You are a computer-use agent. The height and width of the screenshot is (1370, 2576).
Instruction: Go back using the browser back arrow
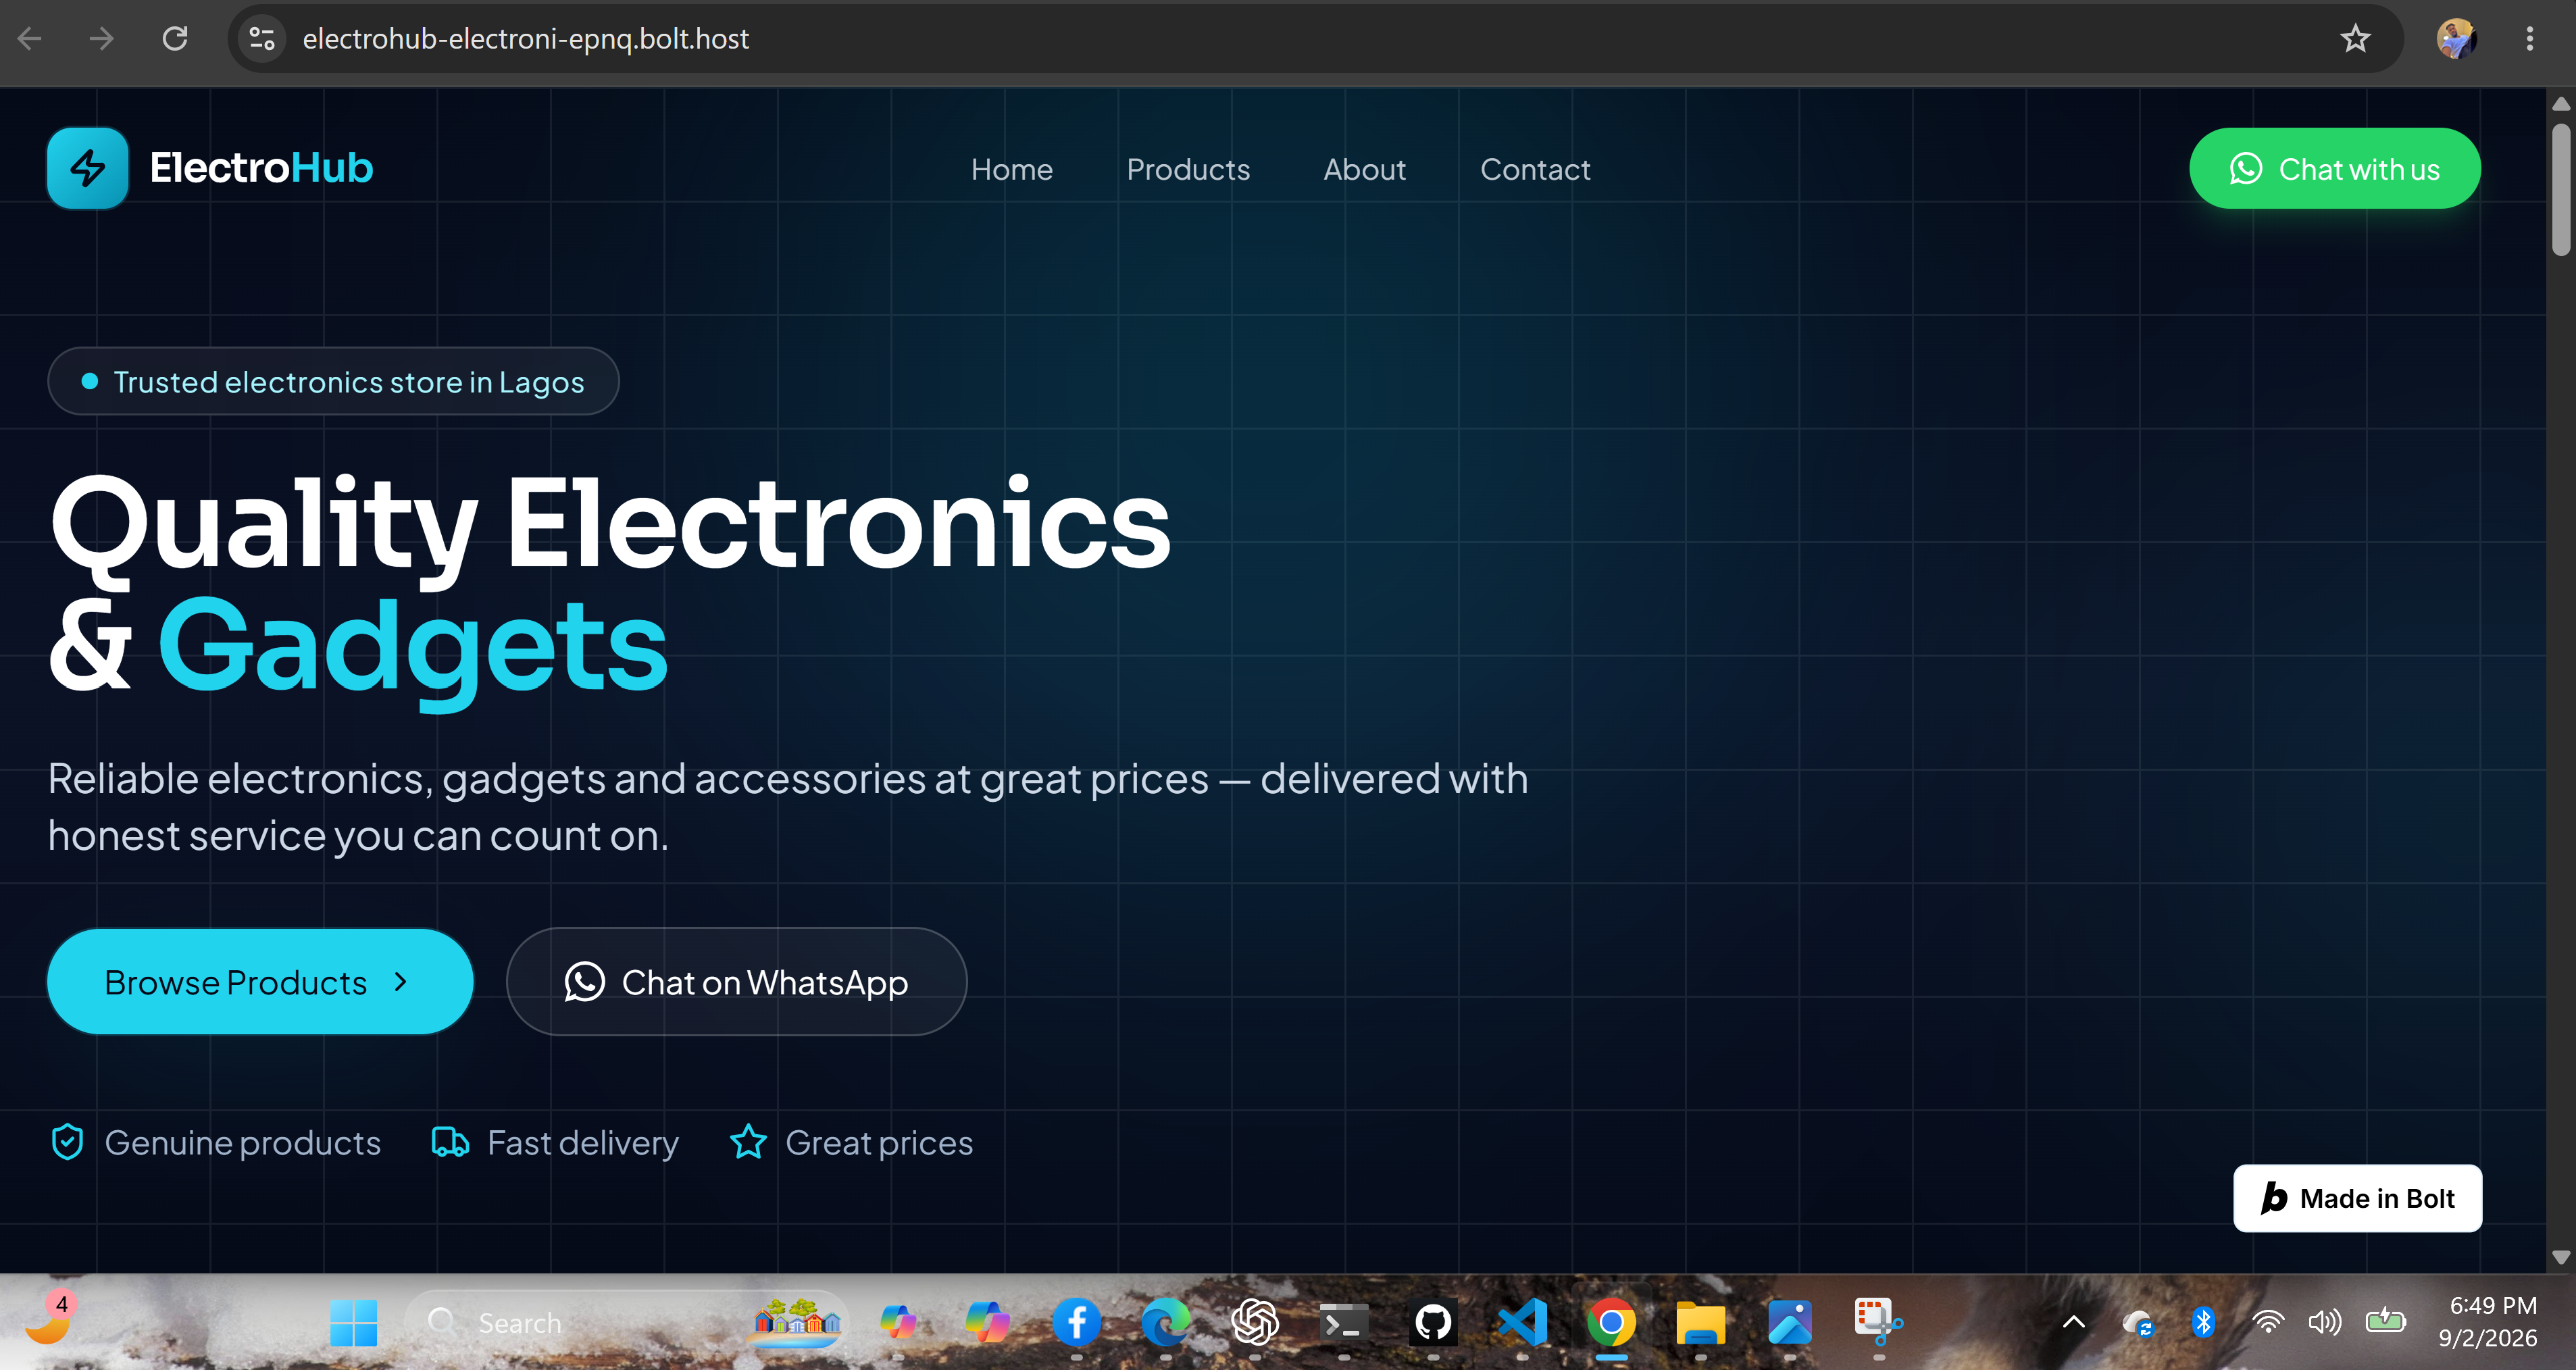(30, 38)
